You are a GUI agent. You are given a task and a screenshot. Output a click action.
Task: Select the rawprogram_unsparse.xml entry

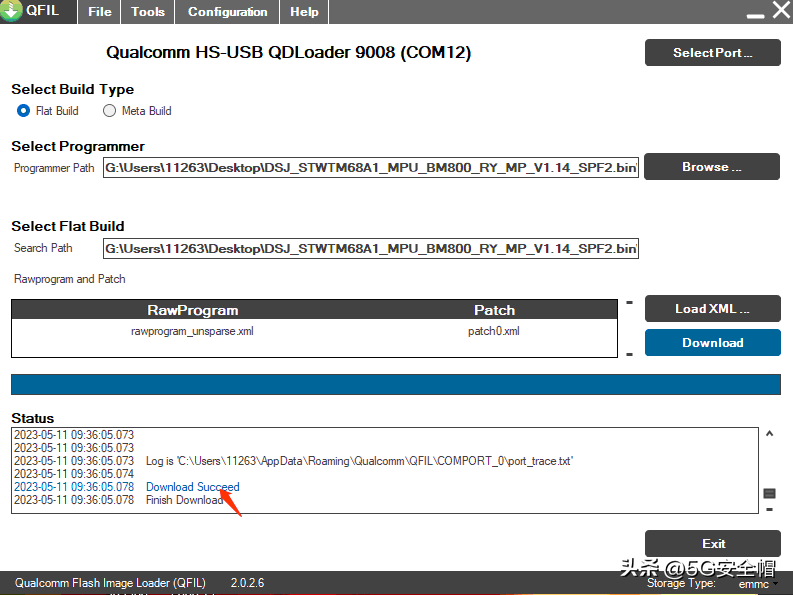click(192, 331)
